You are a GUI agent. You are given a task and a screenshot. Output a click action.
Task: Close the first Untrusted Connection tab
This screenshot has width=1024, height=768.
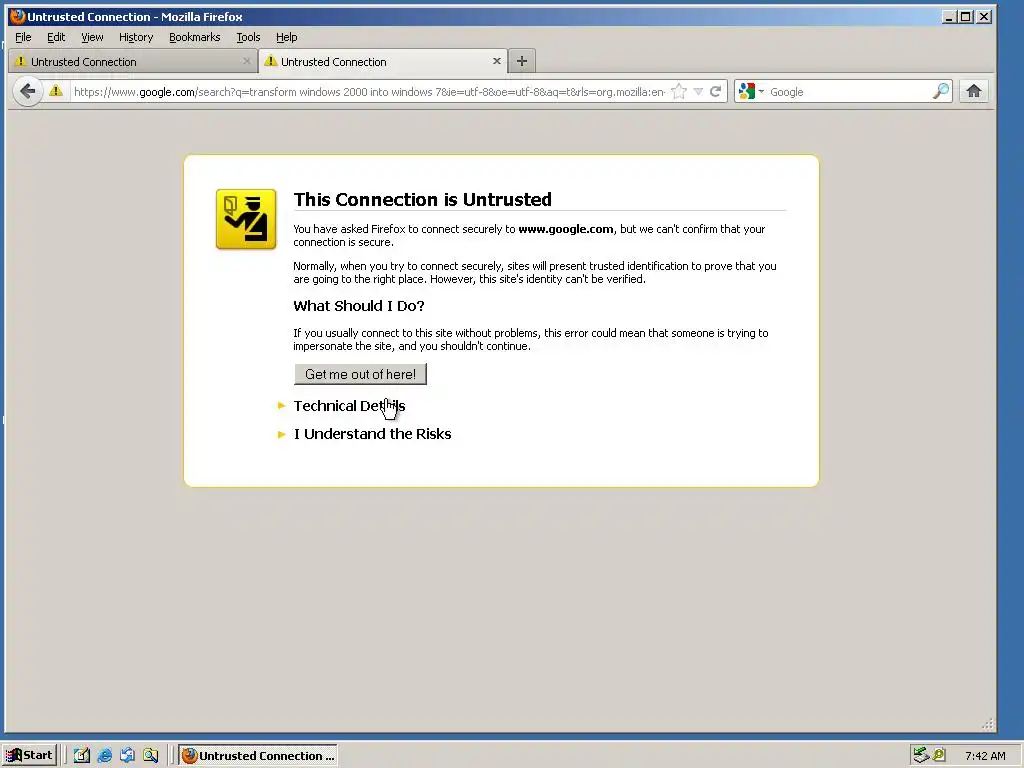(246, 61)
